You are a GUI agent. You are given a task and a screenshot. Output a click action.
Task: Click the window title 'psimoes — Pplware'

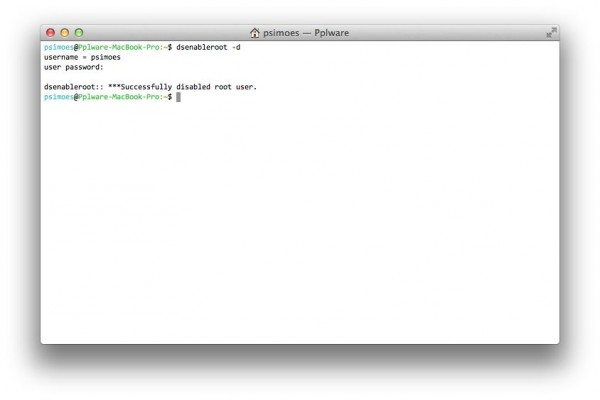point(306,33)
